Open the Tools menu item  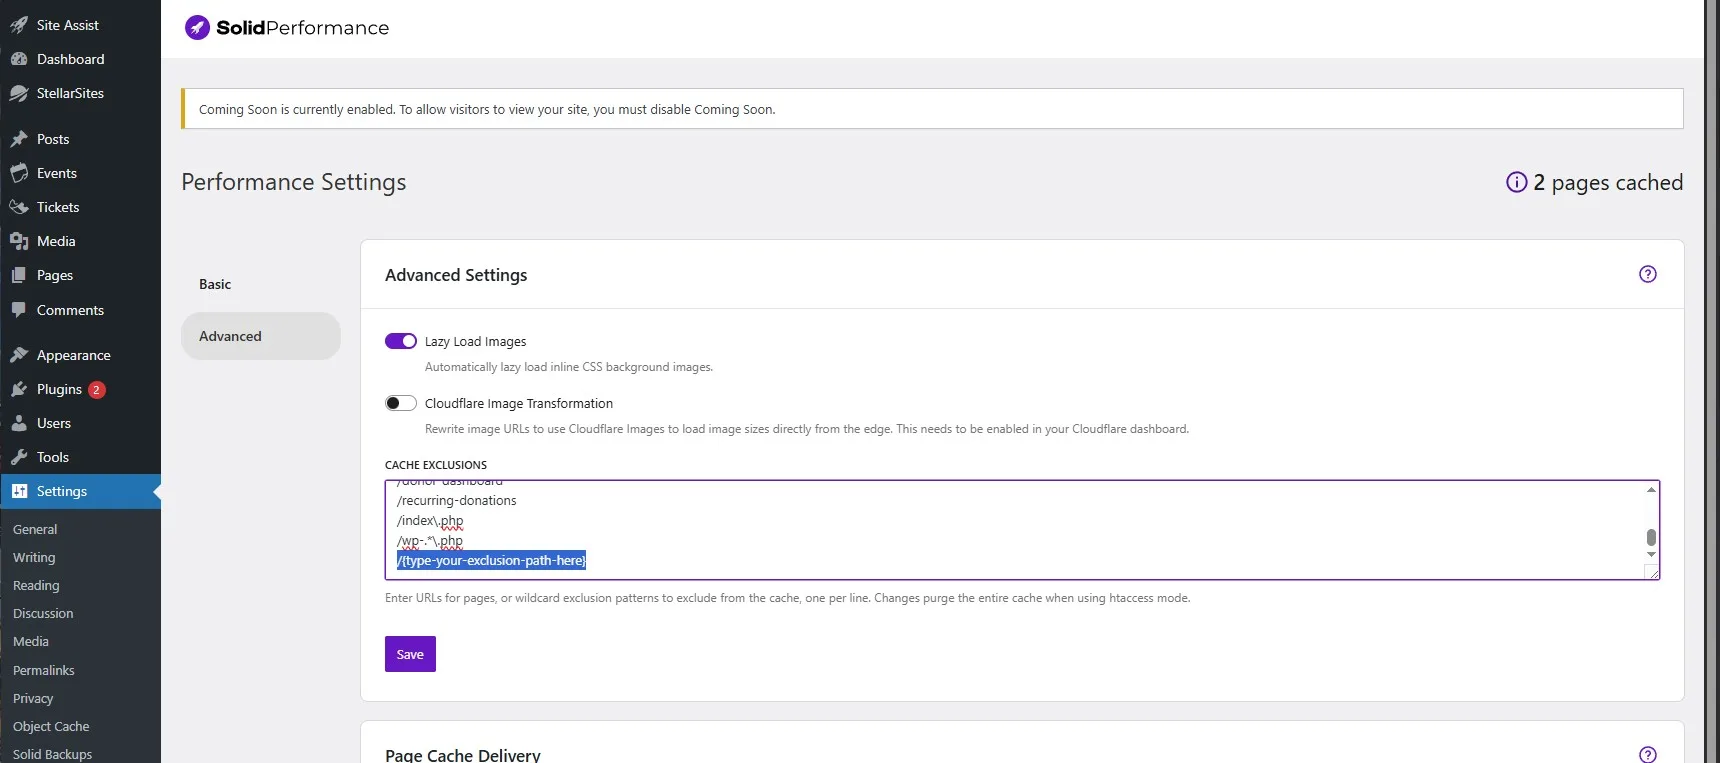[80, 457]
